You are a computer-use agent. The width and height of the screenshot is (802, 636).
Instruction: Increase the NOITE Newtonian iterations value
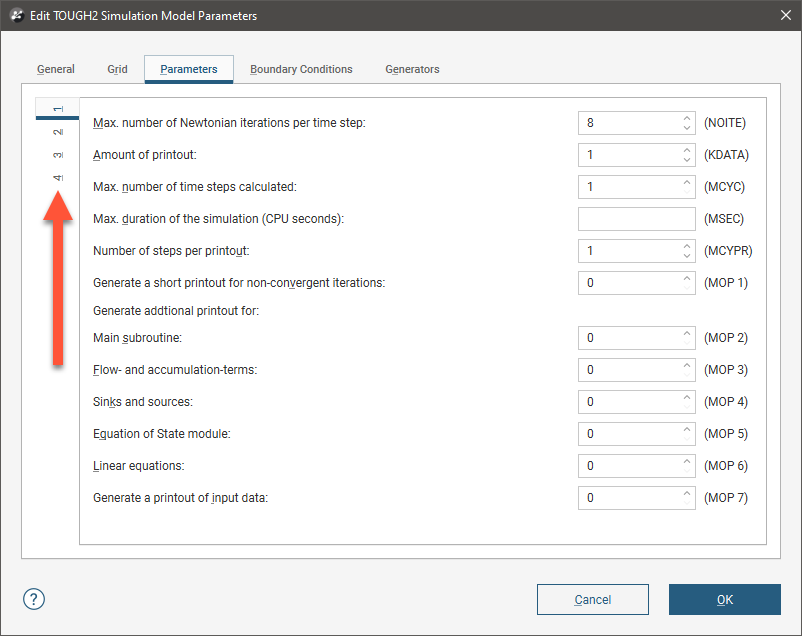[x=687, y=118]
